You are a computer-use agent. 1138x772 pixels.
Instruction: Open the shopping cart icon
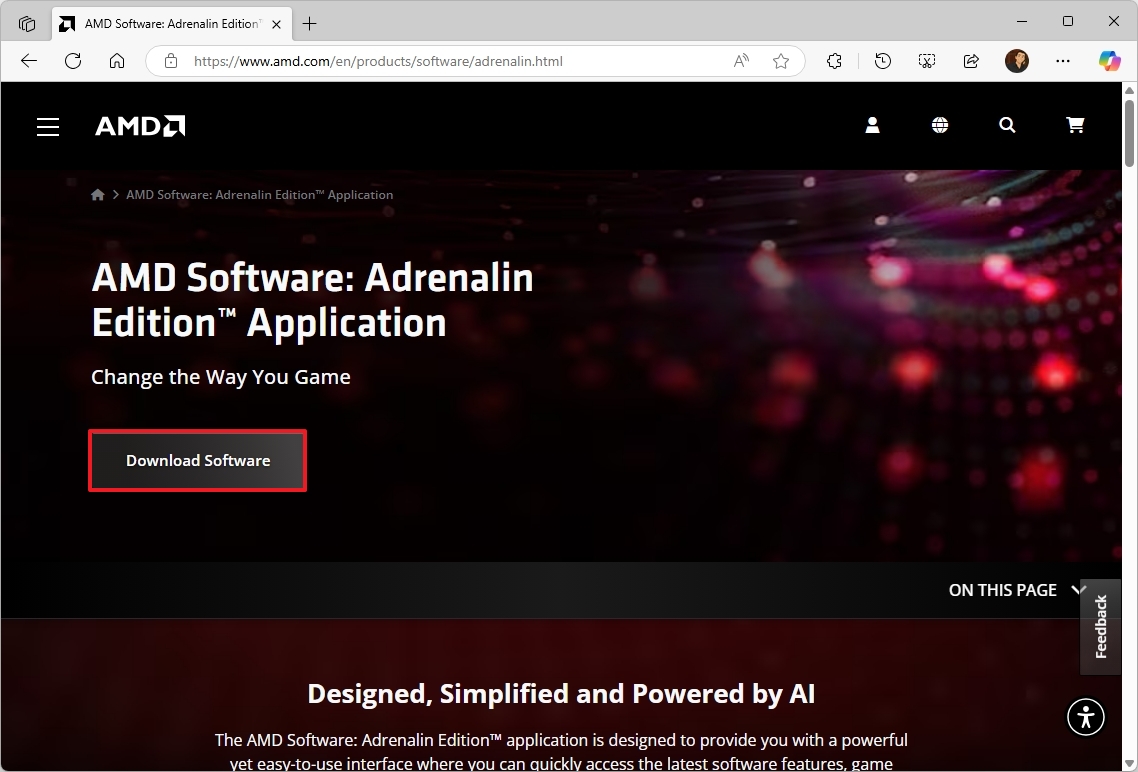(x=1075, y=126)
